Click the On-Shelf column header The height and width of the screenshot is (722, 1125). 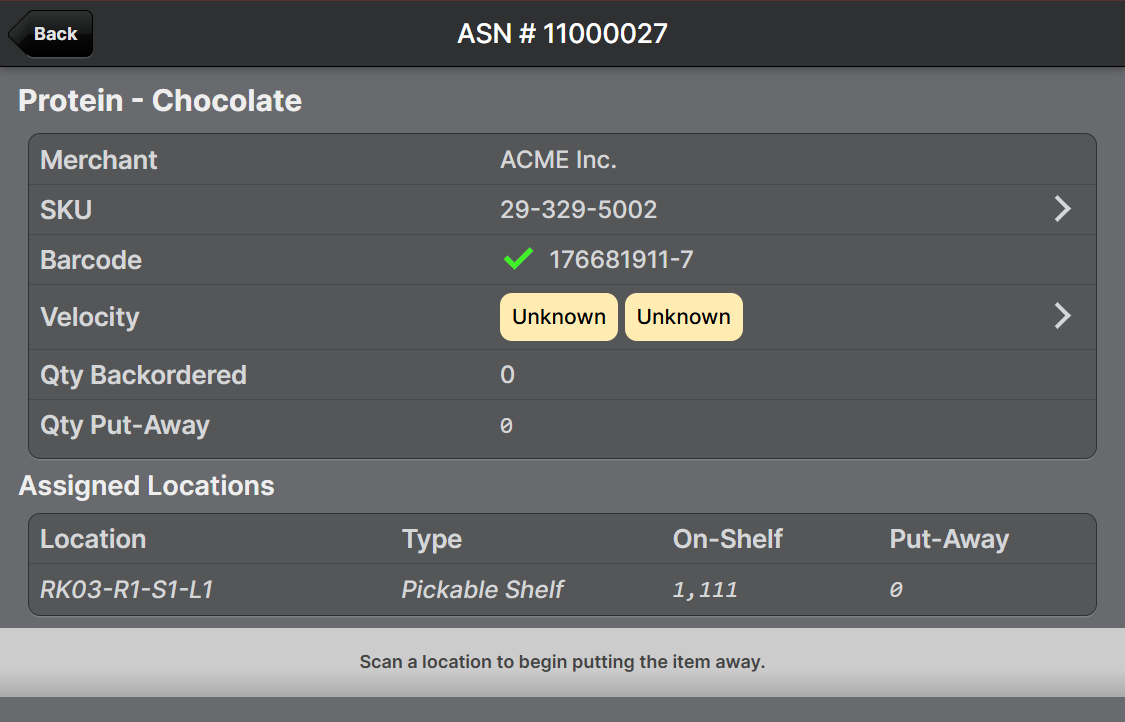727,539
